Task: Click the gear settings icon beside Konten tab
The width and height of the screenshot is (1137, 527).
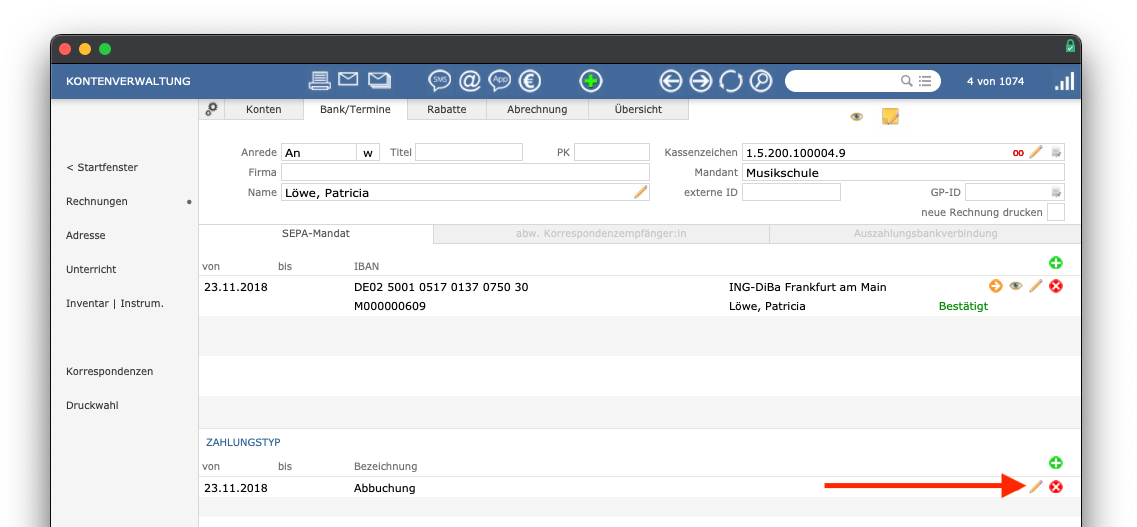Action: [x=211, y=109]
